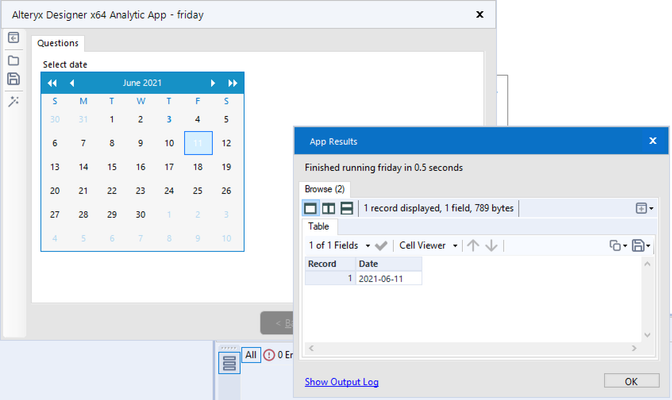The width and height of the screenshot is (672, 400).
Task: Click the OK button in App Results
Action: point(631,381)
